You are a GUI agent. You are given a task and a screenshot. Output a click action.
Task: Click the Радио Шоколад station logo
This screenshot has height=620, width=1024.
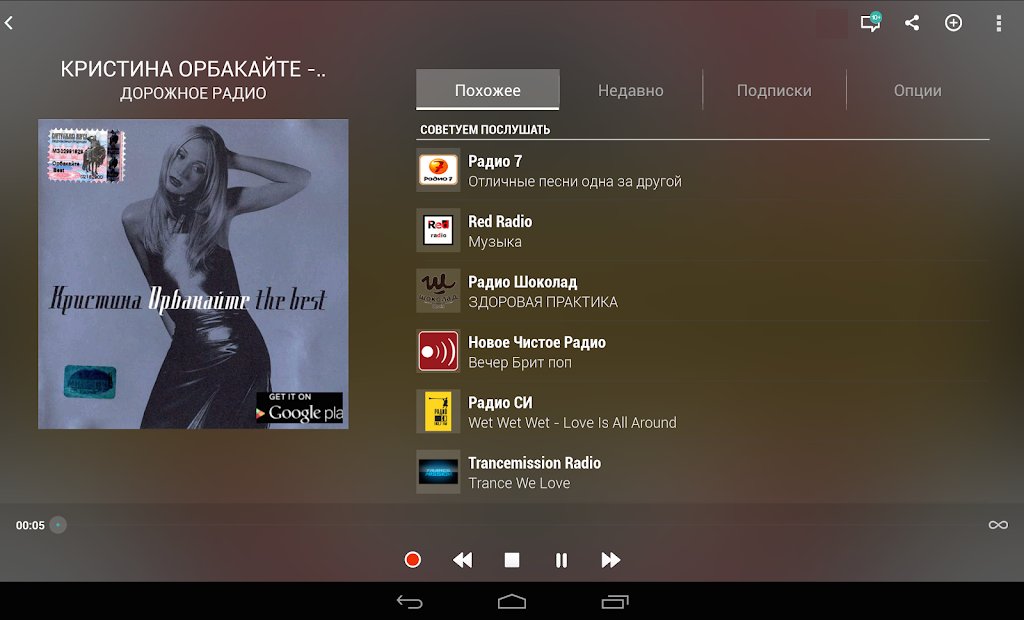point(437,290)
